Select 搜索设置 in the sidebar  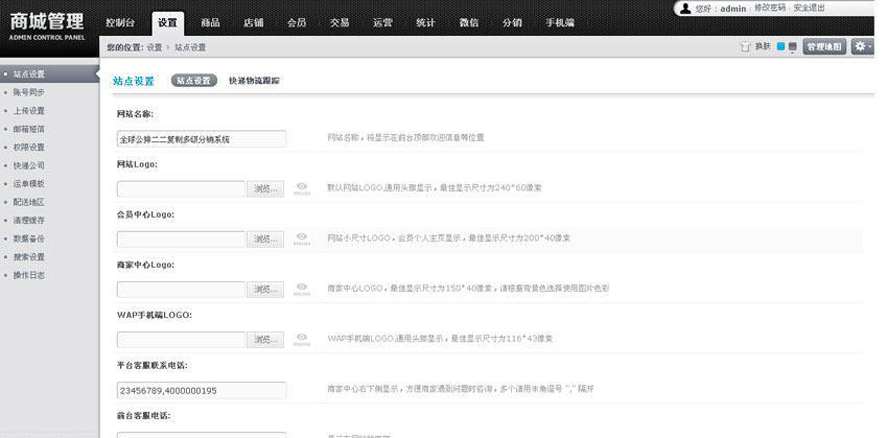29,257
